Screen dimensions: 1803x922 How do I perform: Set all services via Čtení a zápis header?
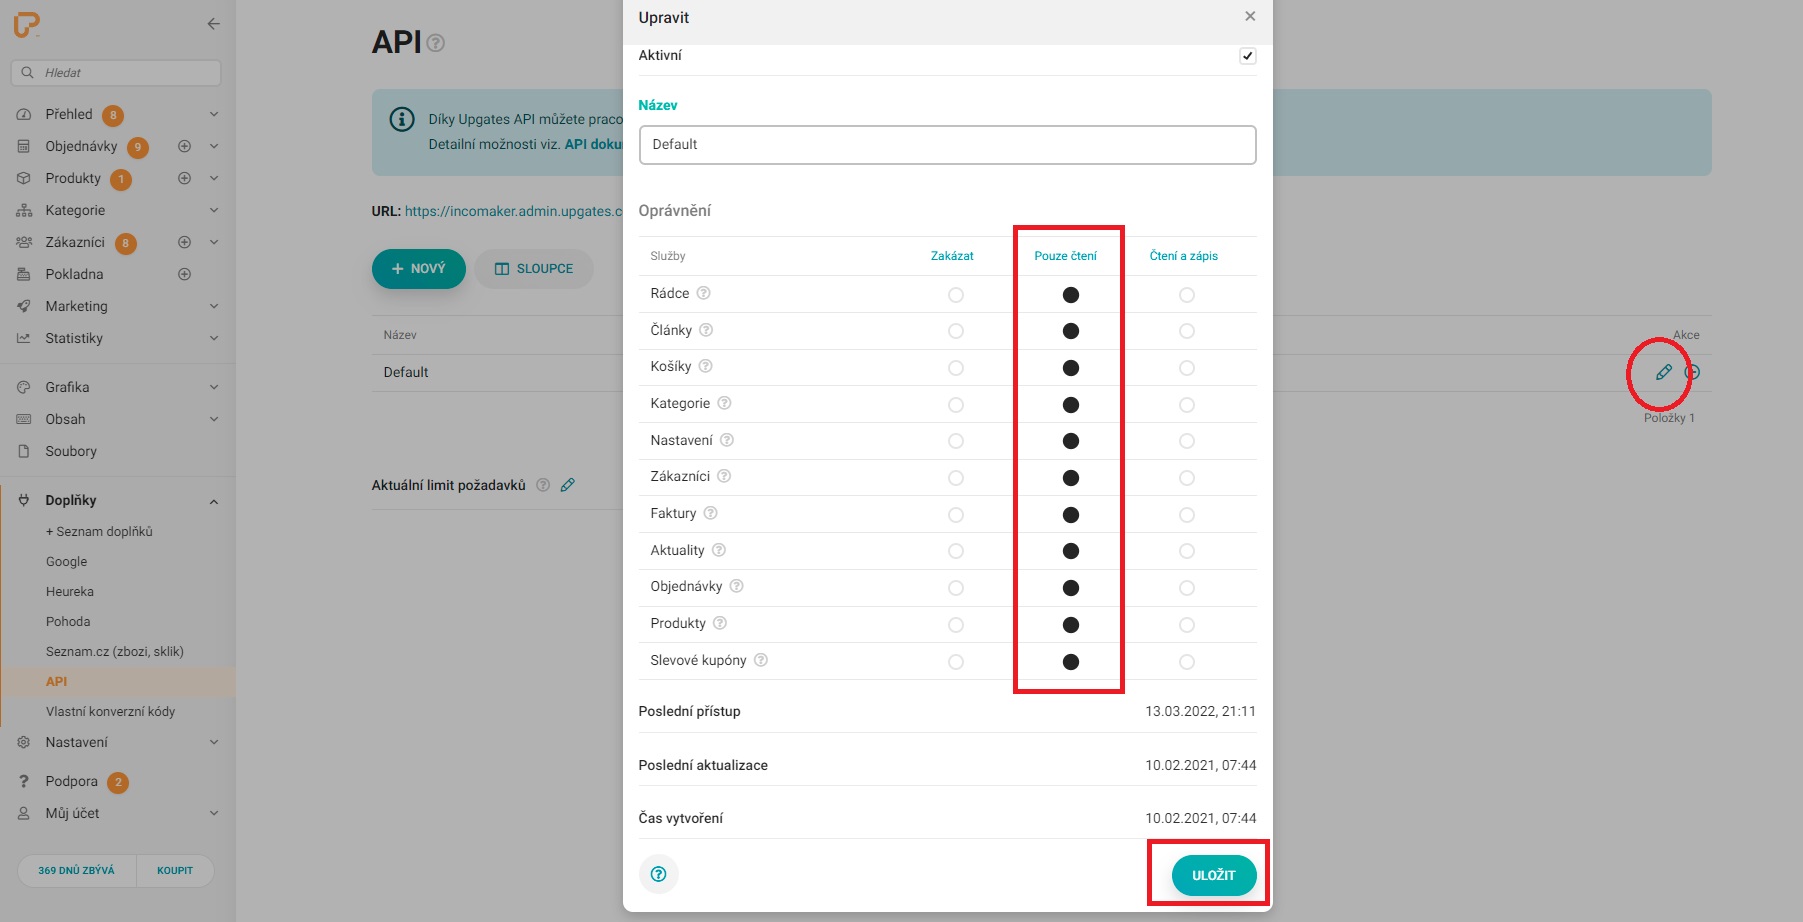[x=1184, y=256]
